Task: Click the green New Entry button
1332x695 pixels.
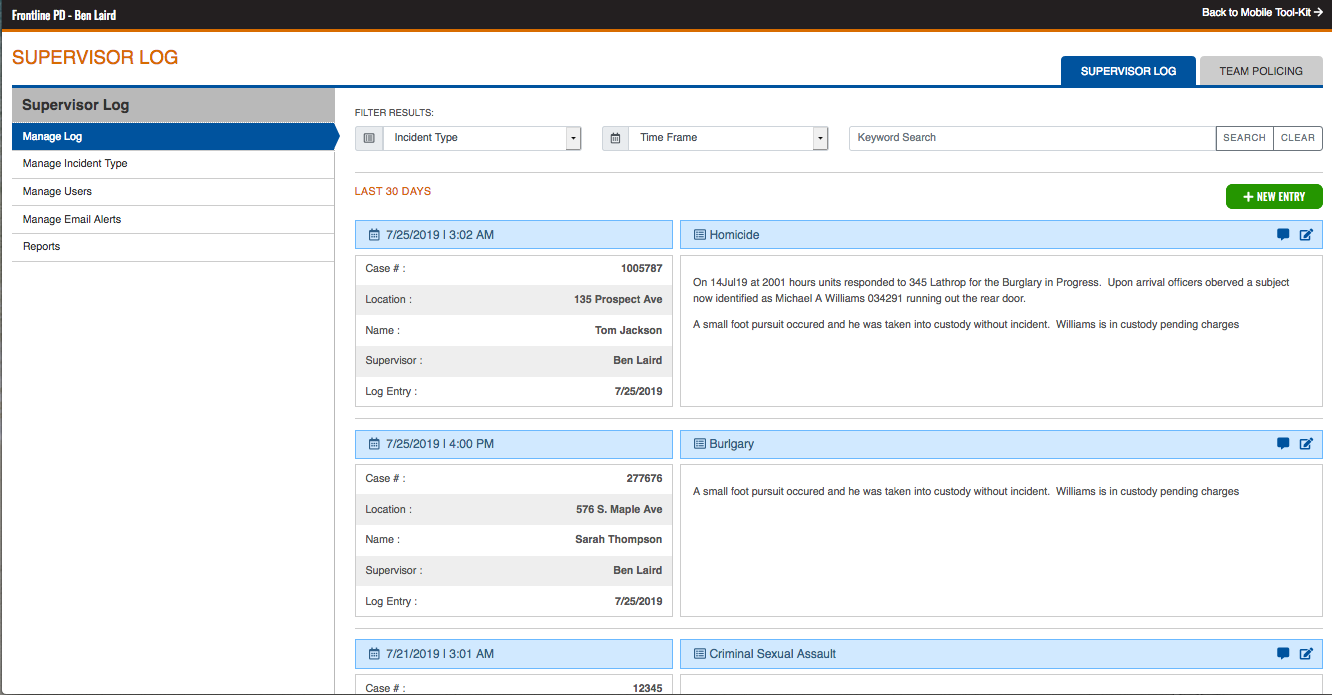Action: (1274, 197)
